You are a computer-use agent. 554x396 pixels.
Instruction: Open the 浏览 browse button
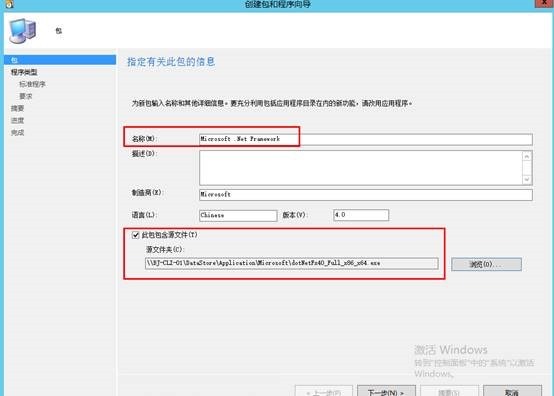(x=486, y=264)
